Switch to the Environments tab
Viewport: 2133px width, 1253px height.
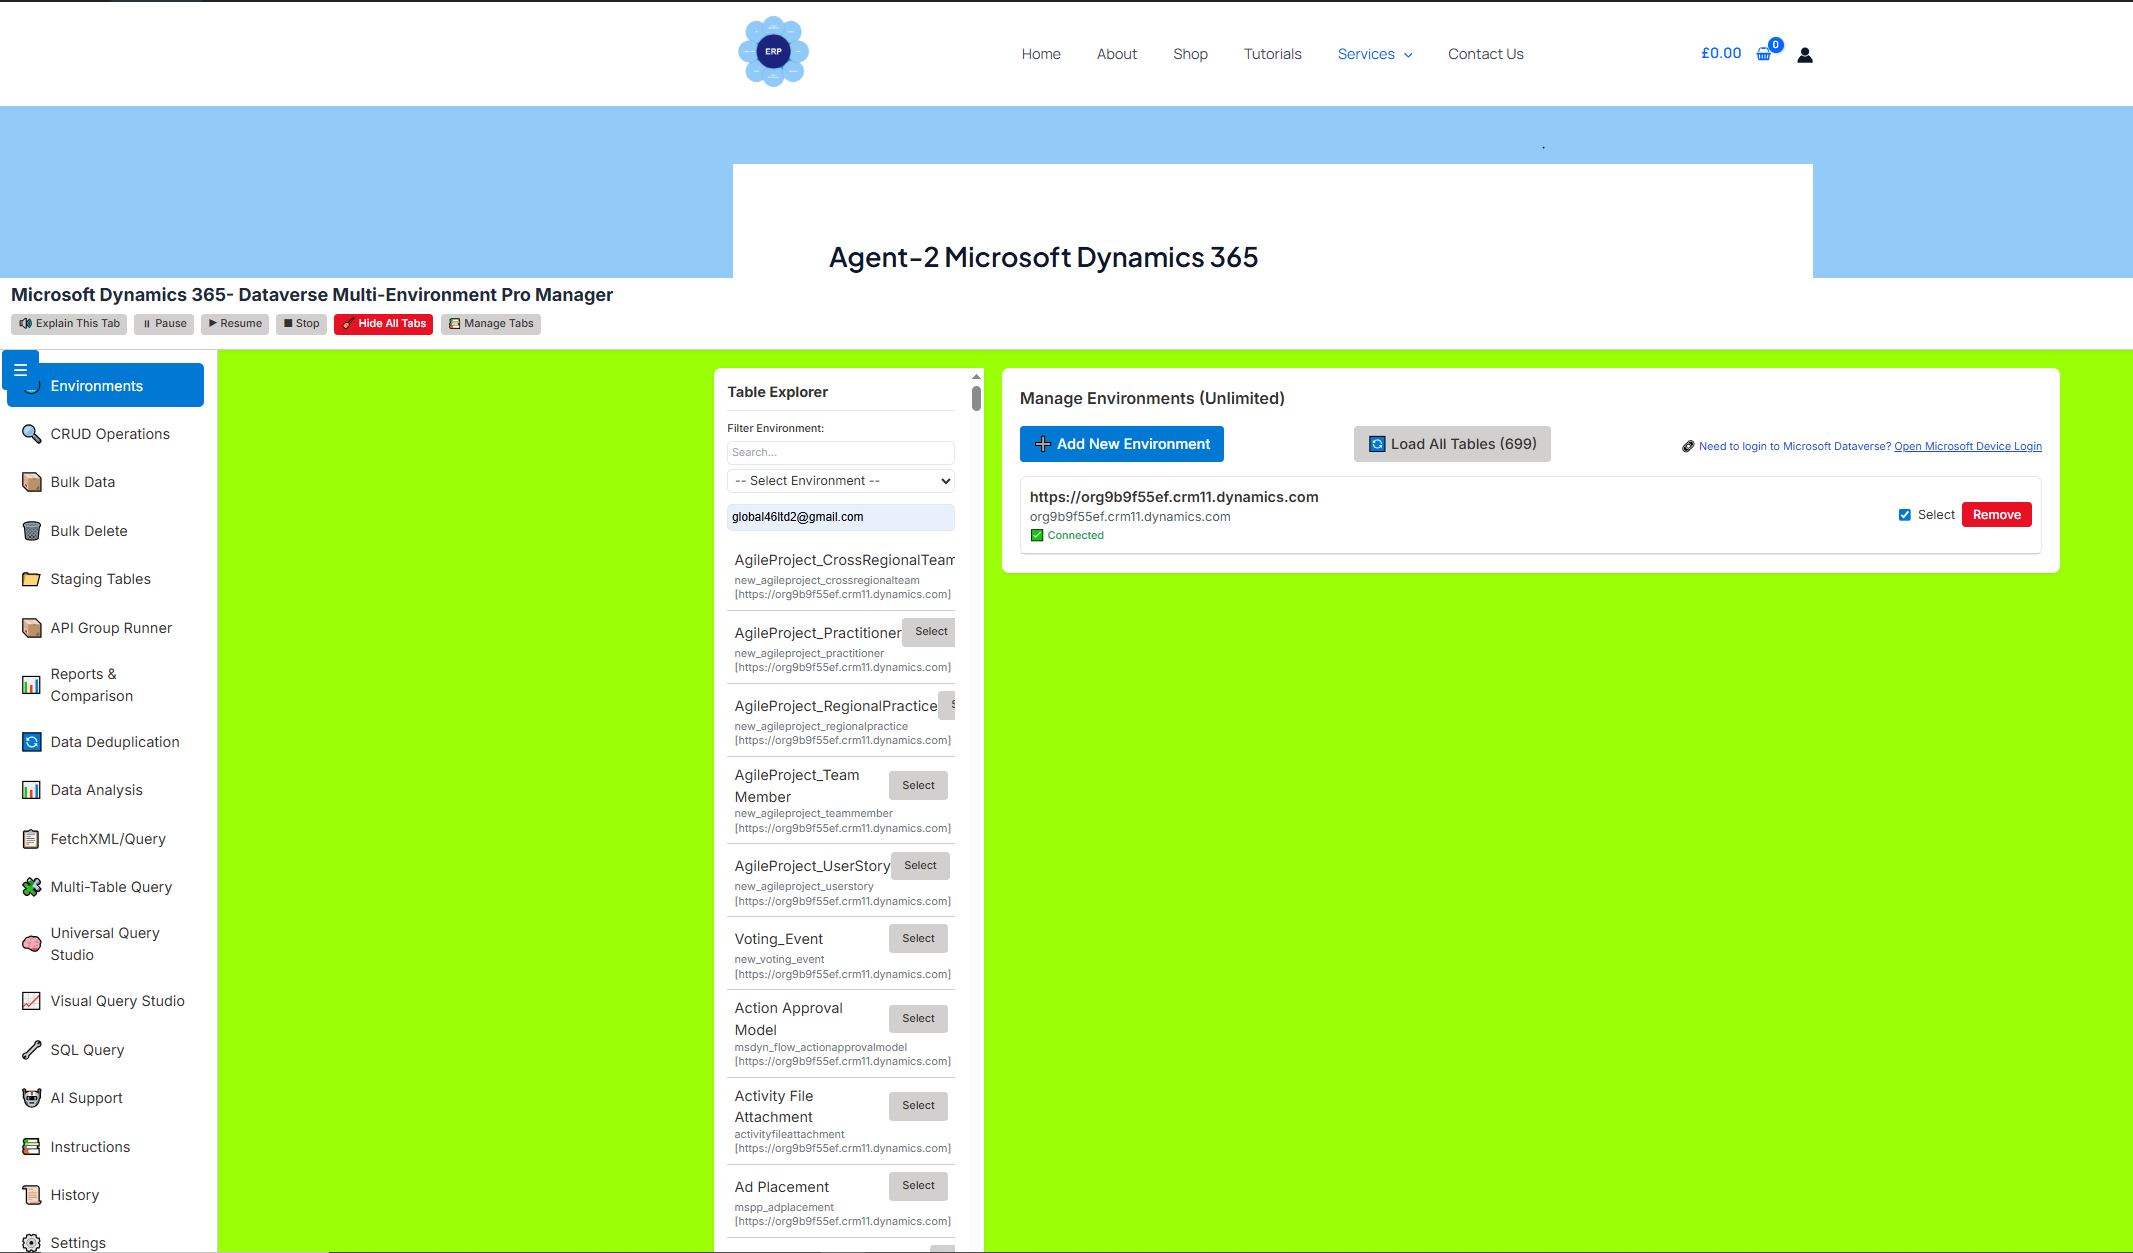pos(96,385)
